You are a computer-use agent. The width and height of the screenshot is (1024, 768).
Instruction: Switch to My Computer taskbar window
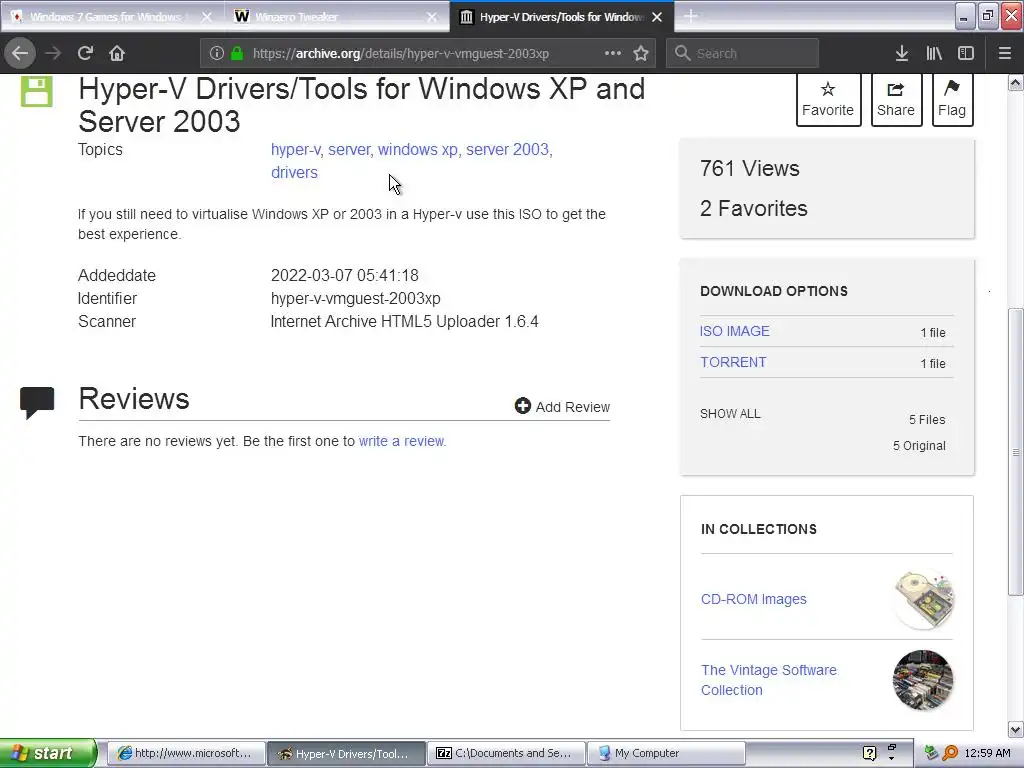pyautogui.click(x=666, y=753)
